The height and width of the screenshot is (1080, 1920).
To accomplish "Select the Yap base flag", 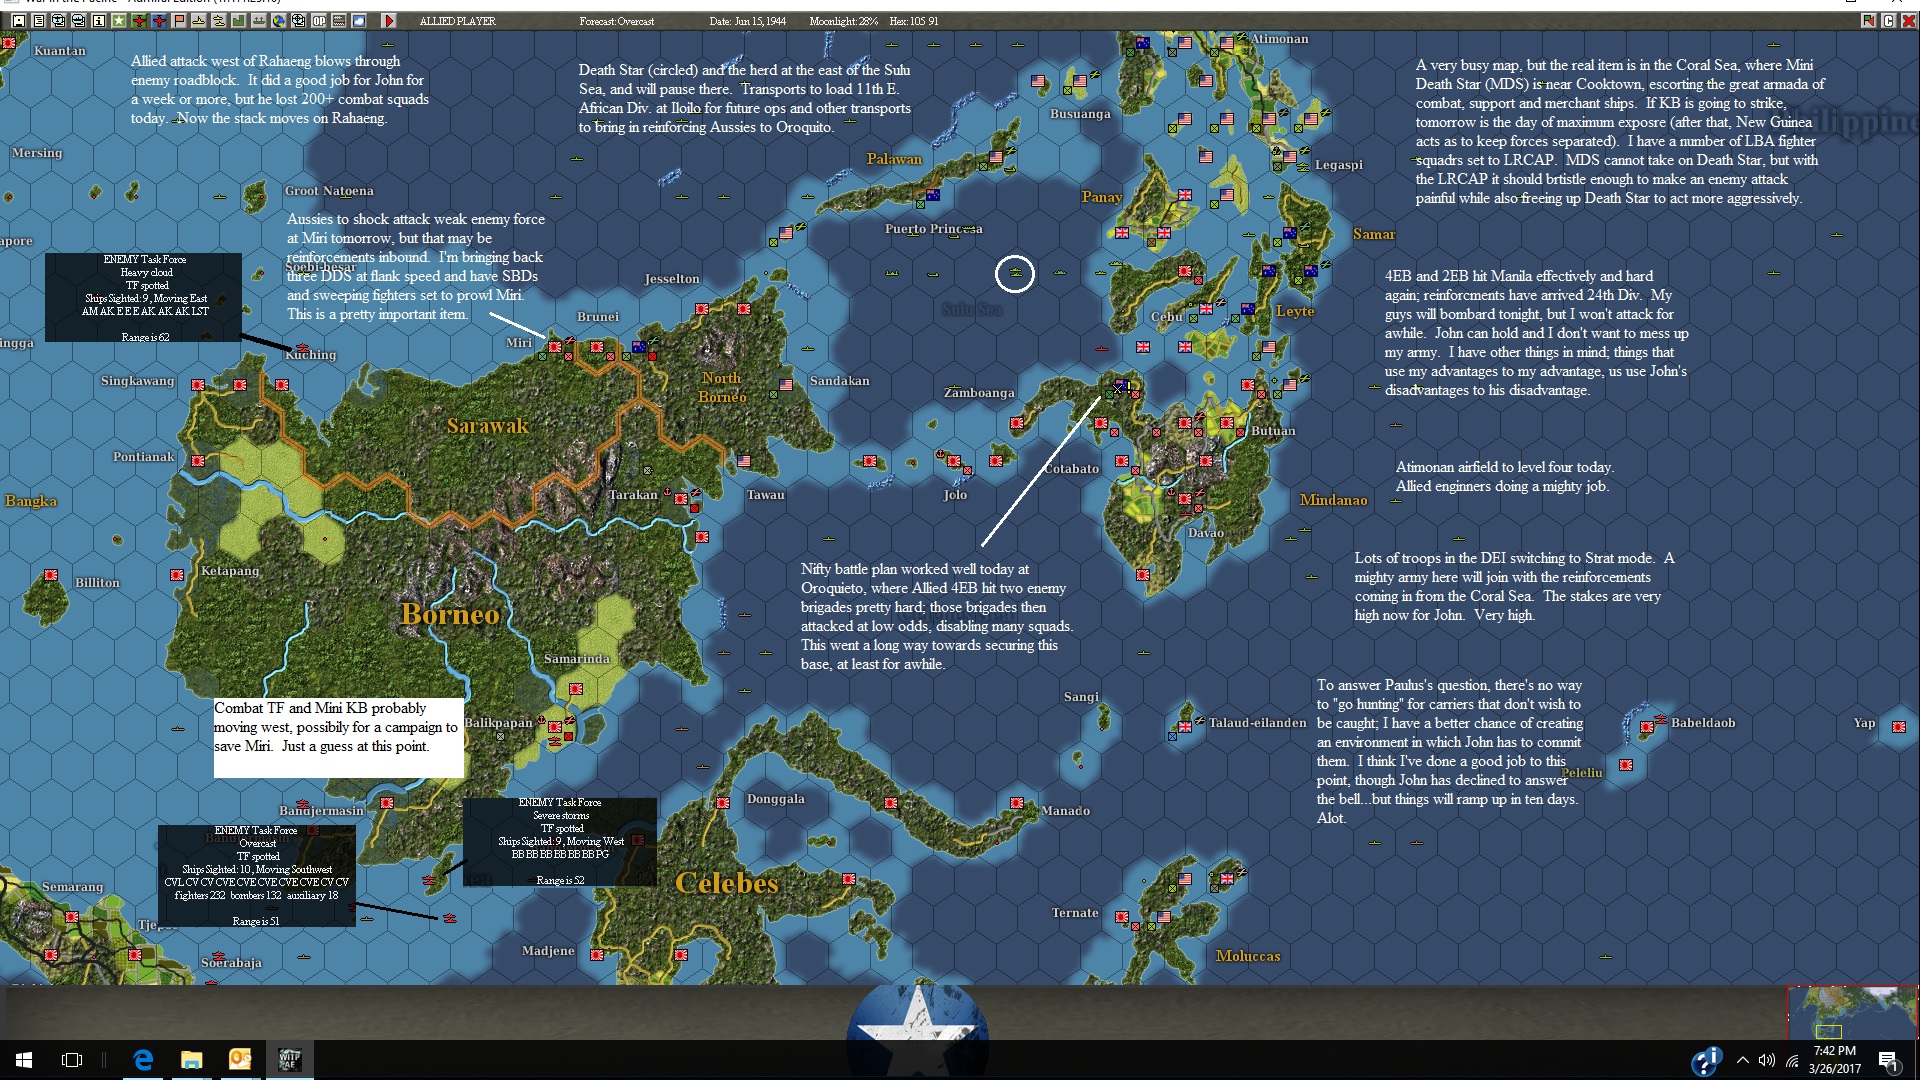I will pyautogui.click(x=1899, y=727).
